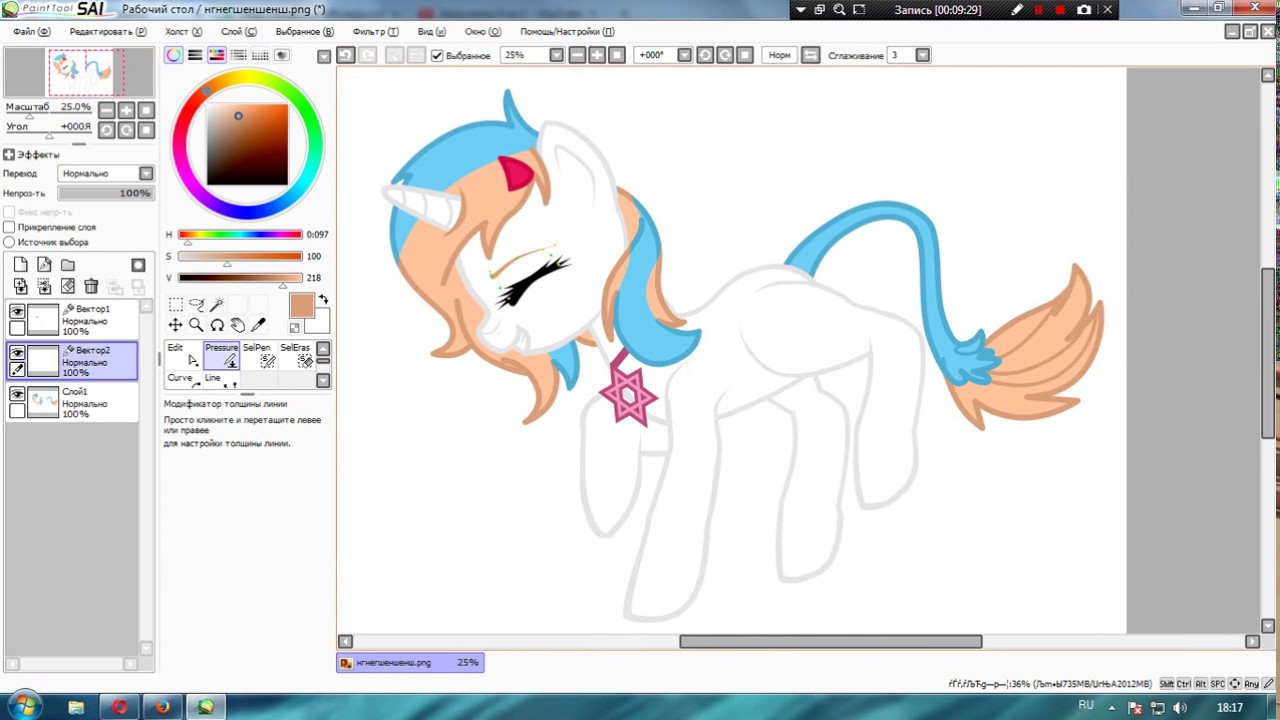
Task: Expand the Эффекты section
Action: click(x=8, y=155)
